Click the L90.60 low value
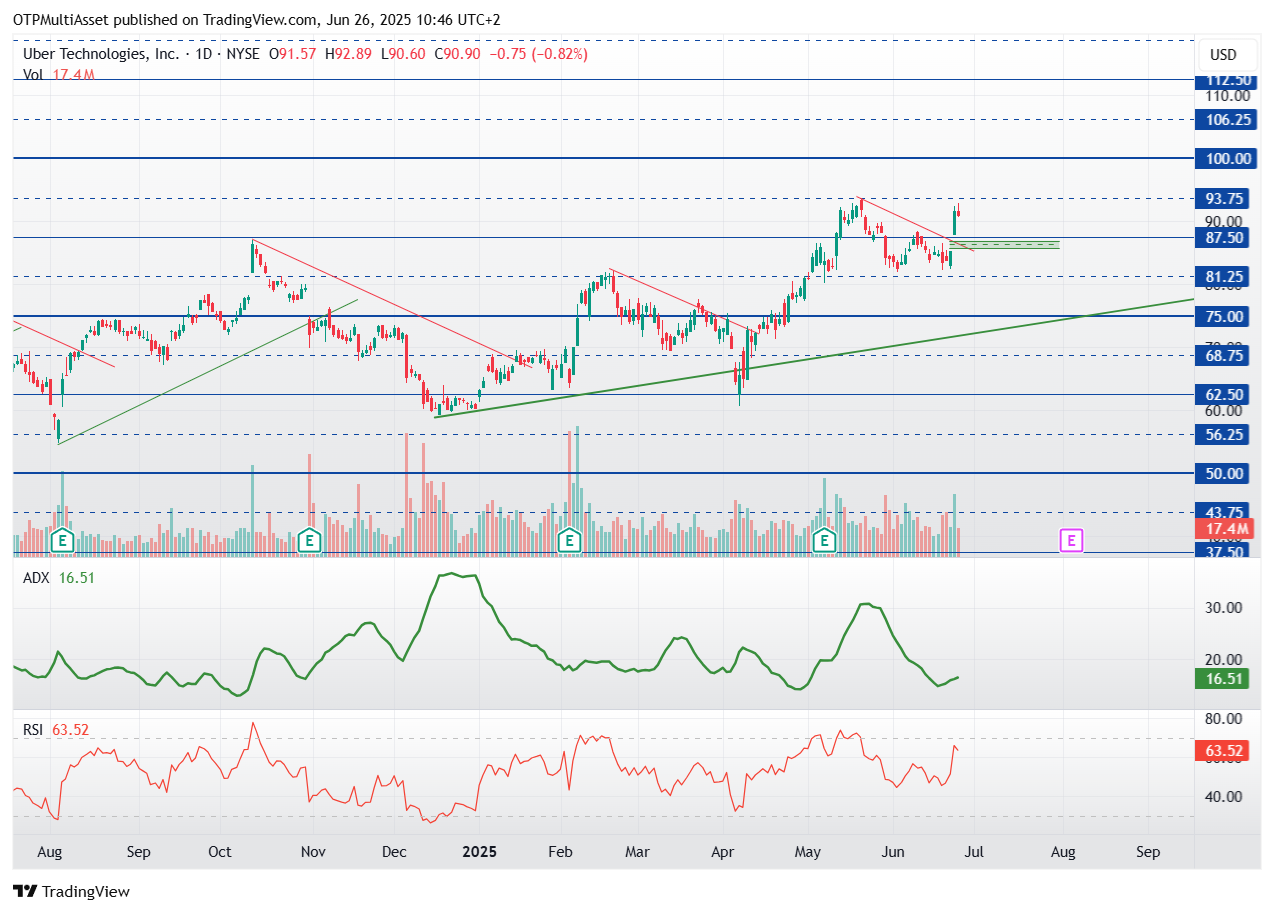 [403, 54]
